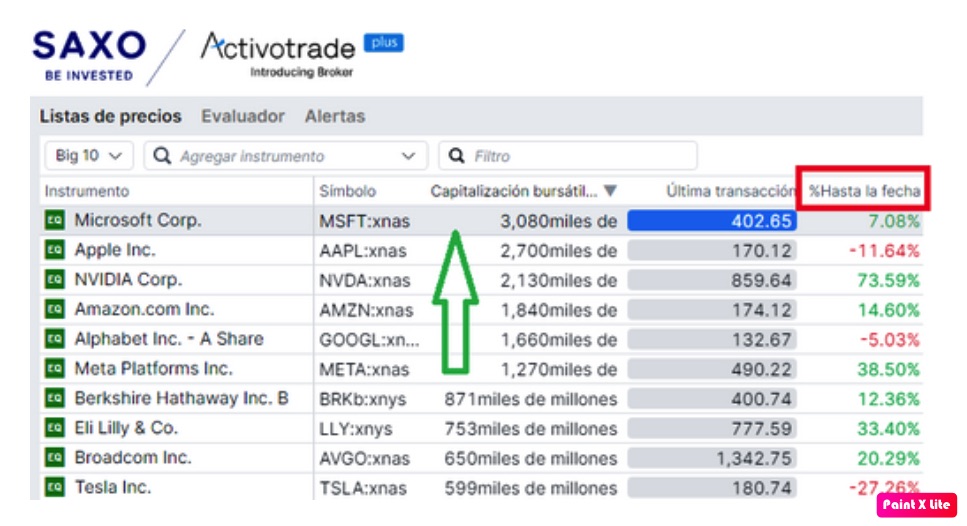Screen dimensions: 967x526
Task: Open the Big 10 list dropdown
Action: point(88,156)
